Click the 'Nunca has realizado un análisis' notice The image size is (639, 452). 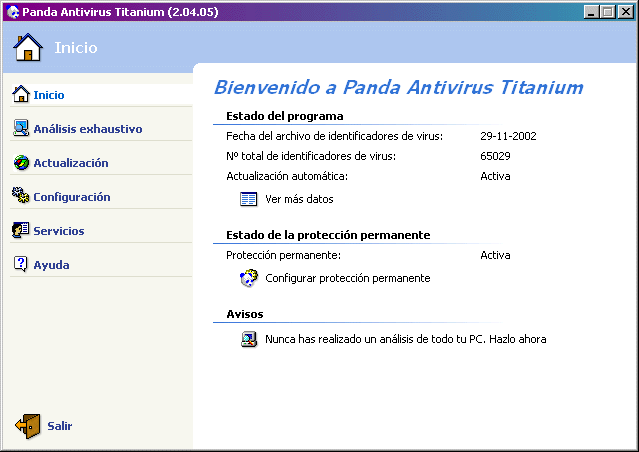click(405, 339)
